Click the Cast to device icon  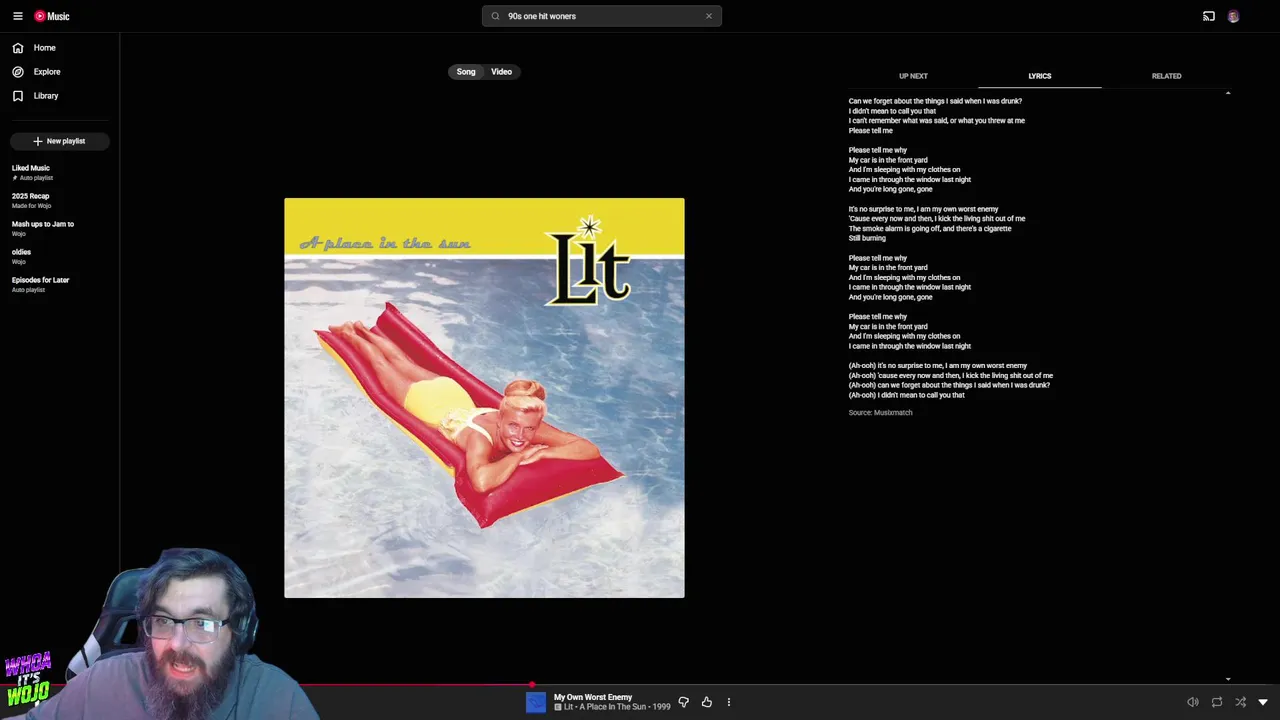(x=1209, y=16)
